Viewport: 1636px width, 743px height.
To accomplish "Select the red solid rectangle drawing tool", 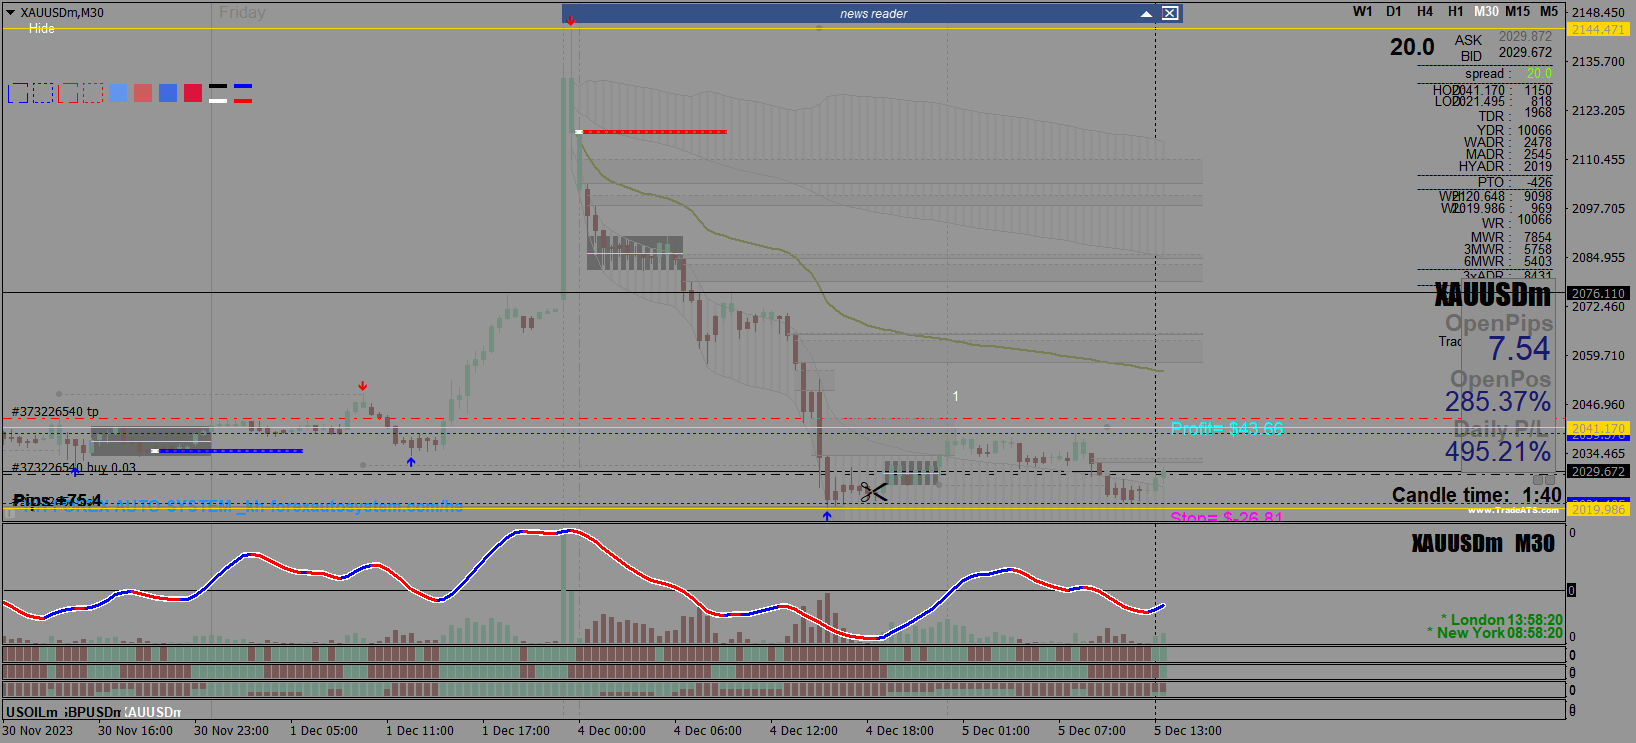I will [x=68, y=93].
